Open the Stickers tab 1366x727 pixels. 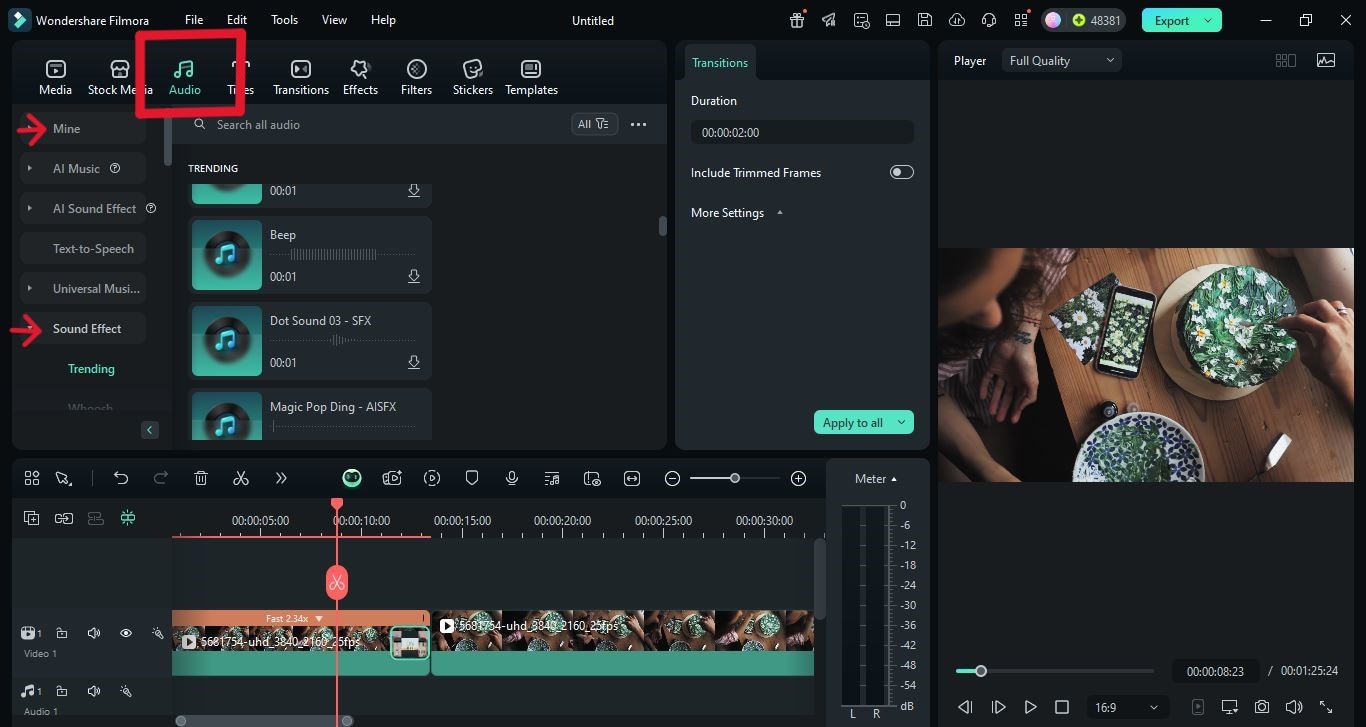pyautogui.click(x=472, y=77)
